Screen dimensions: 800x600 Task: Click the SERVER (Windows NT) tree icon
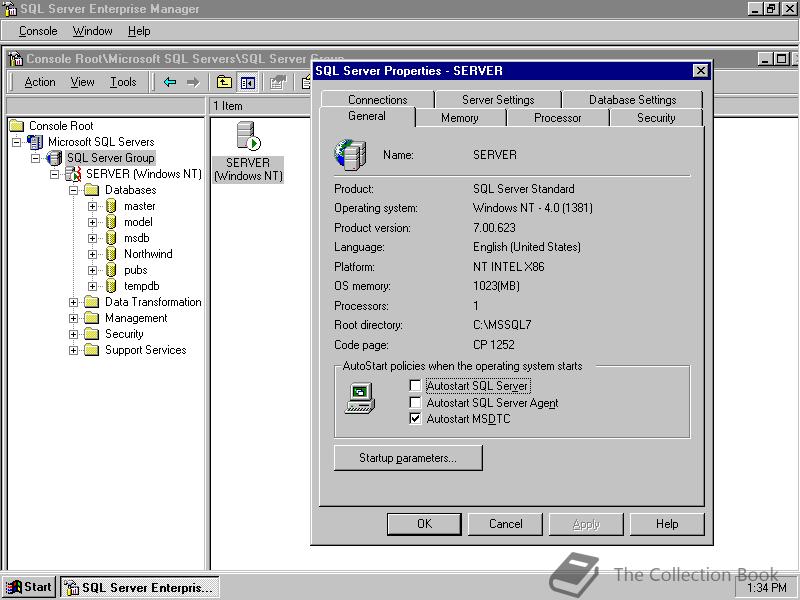73,174
